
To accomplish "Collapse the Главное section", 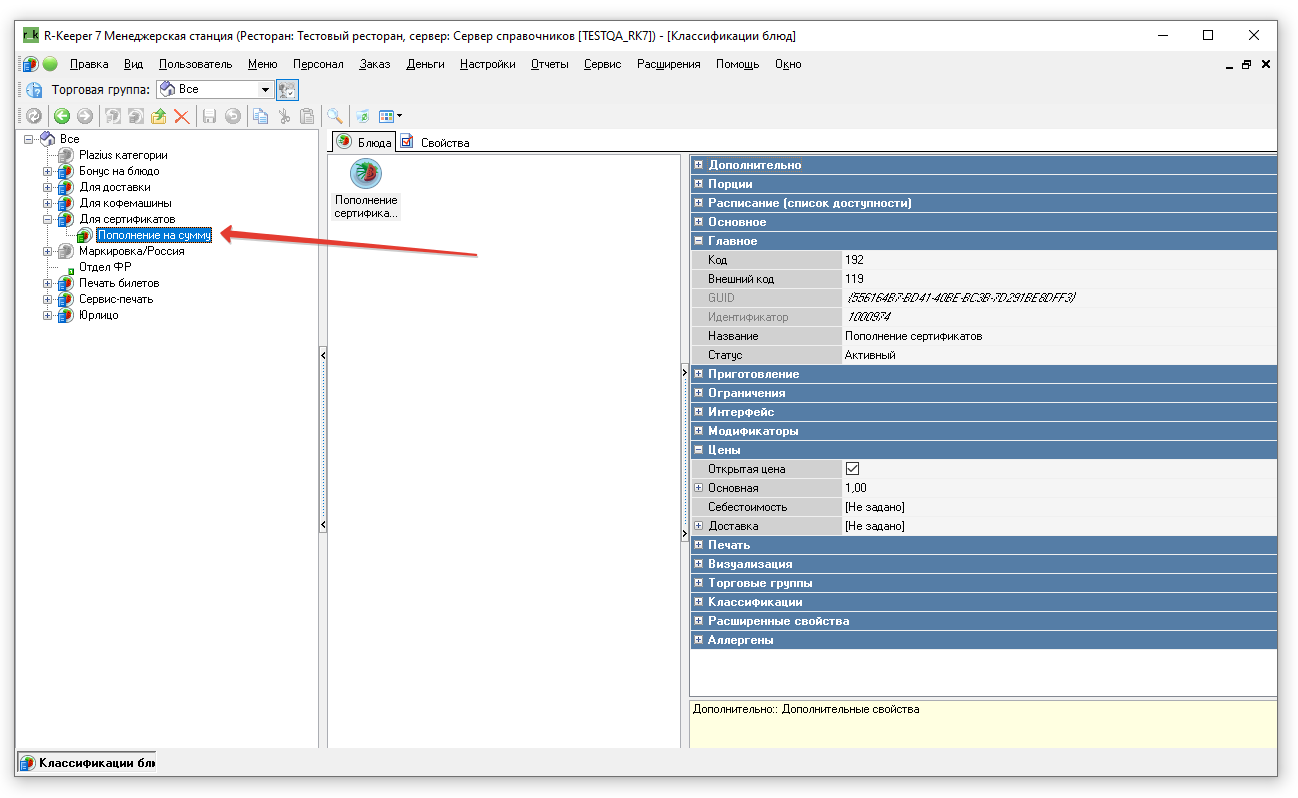I will (x=698, y=241).
